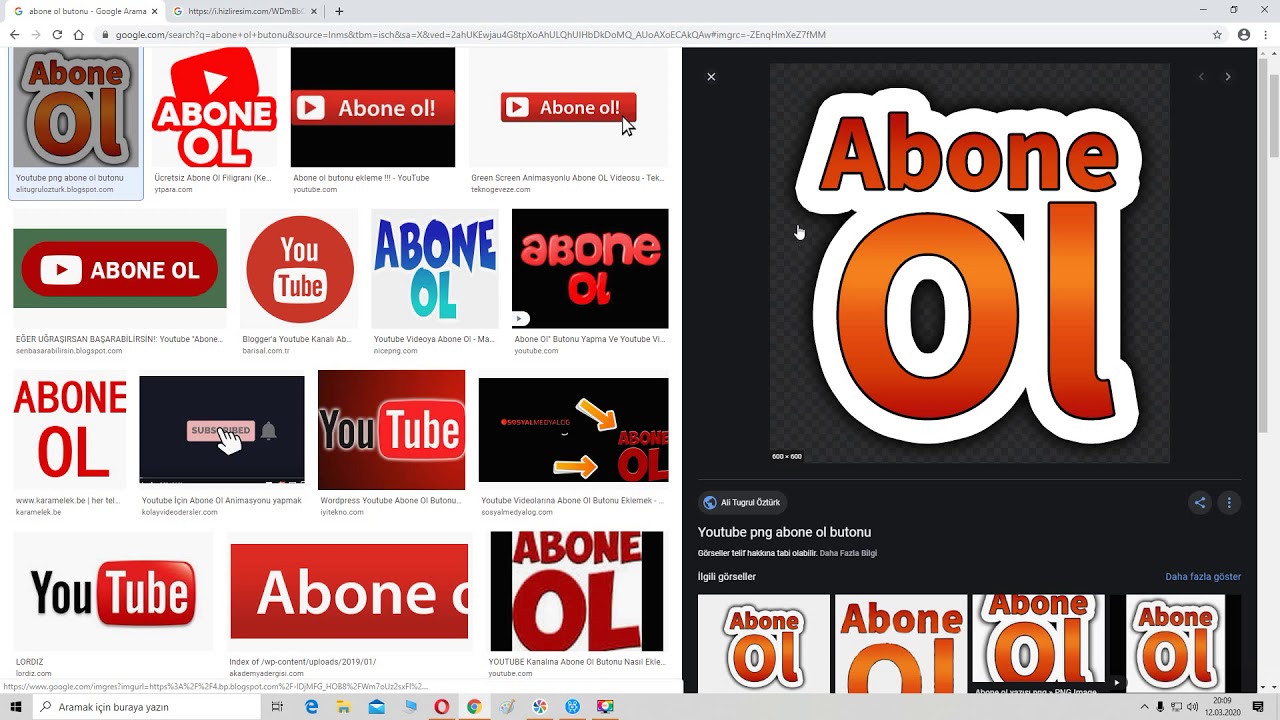Click the address bar URL

[470, 34]
